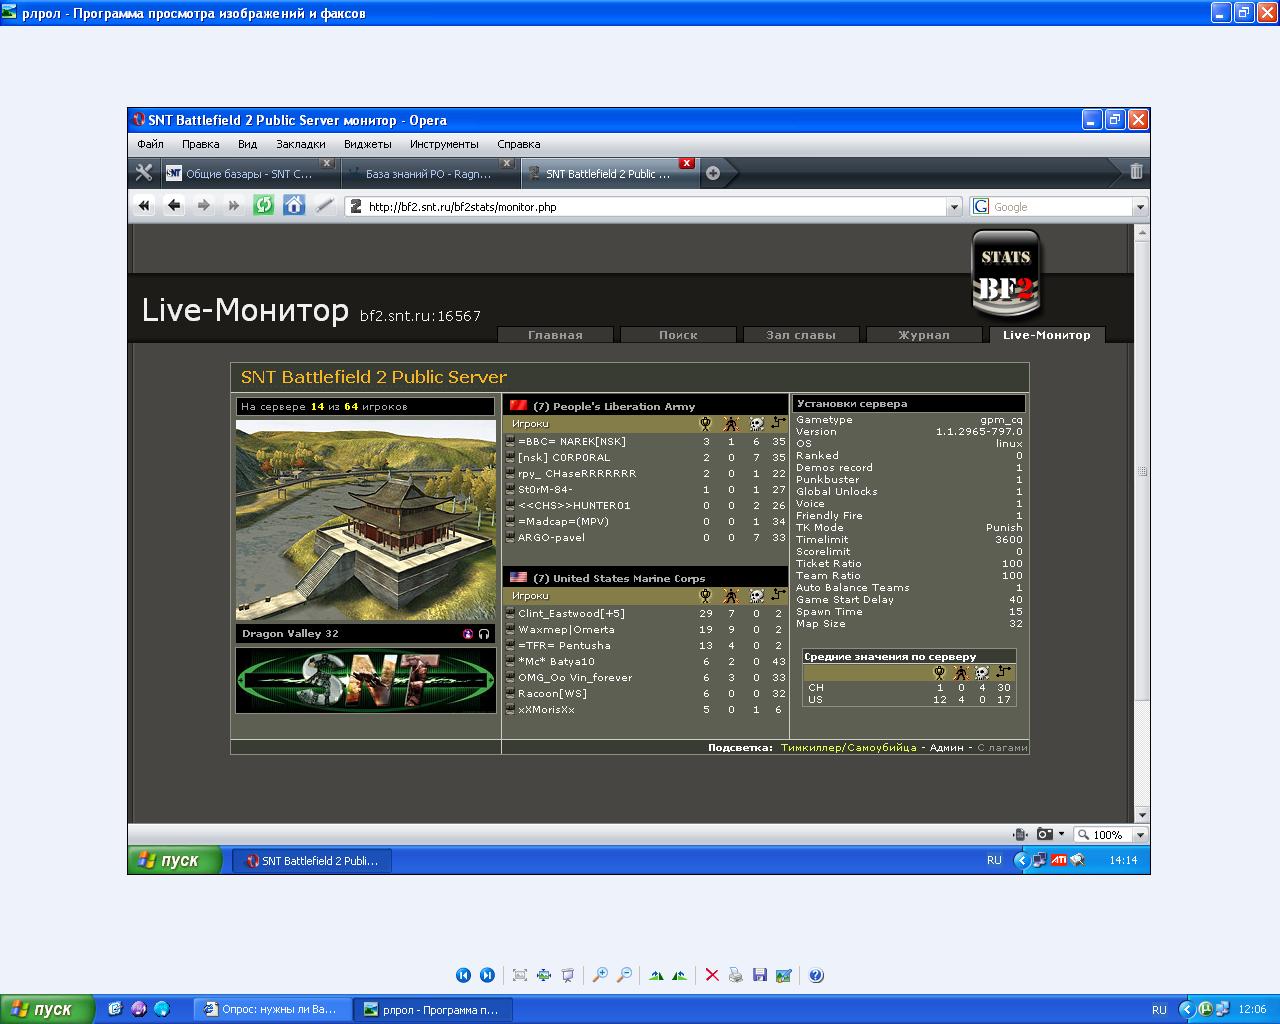
Task: Open Виджеты menu
Action: coord(367,144)
